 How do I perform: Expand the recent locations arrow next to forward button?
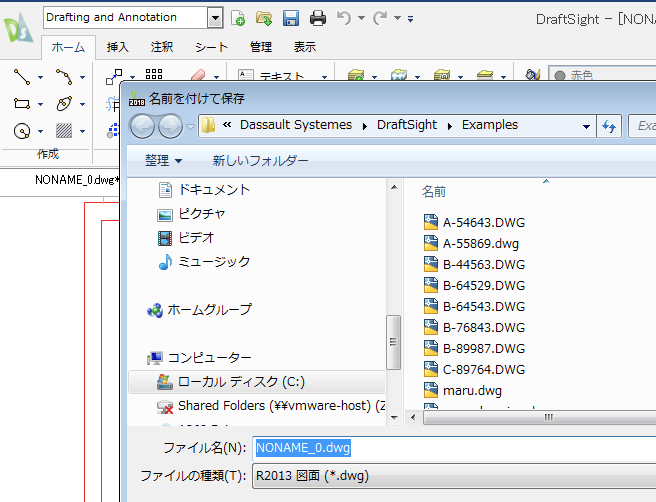click(190, 126)
